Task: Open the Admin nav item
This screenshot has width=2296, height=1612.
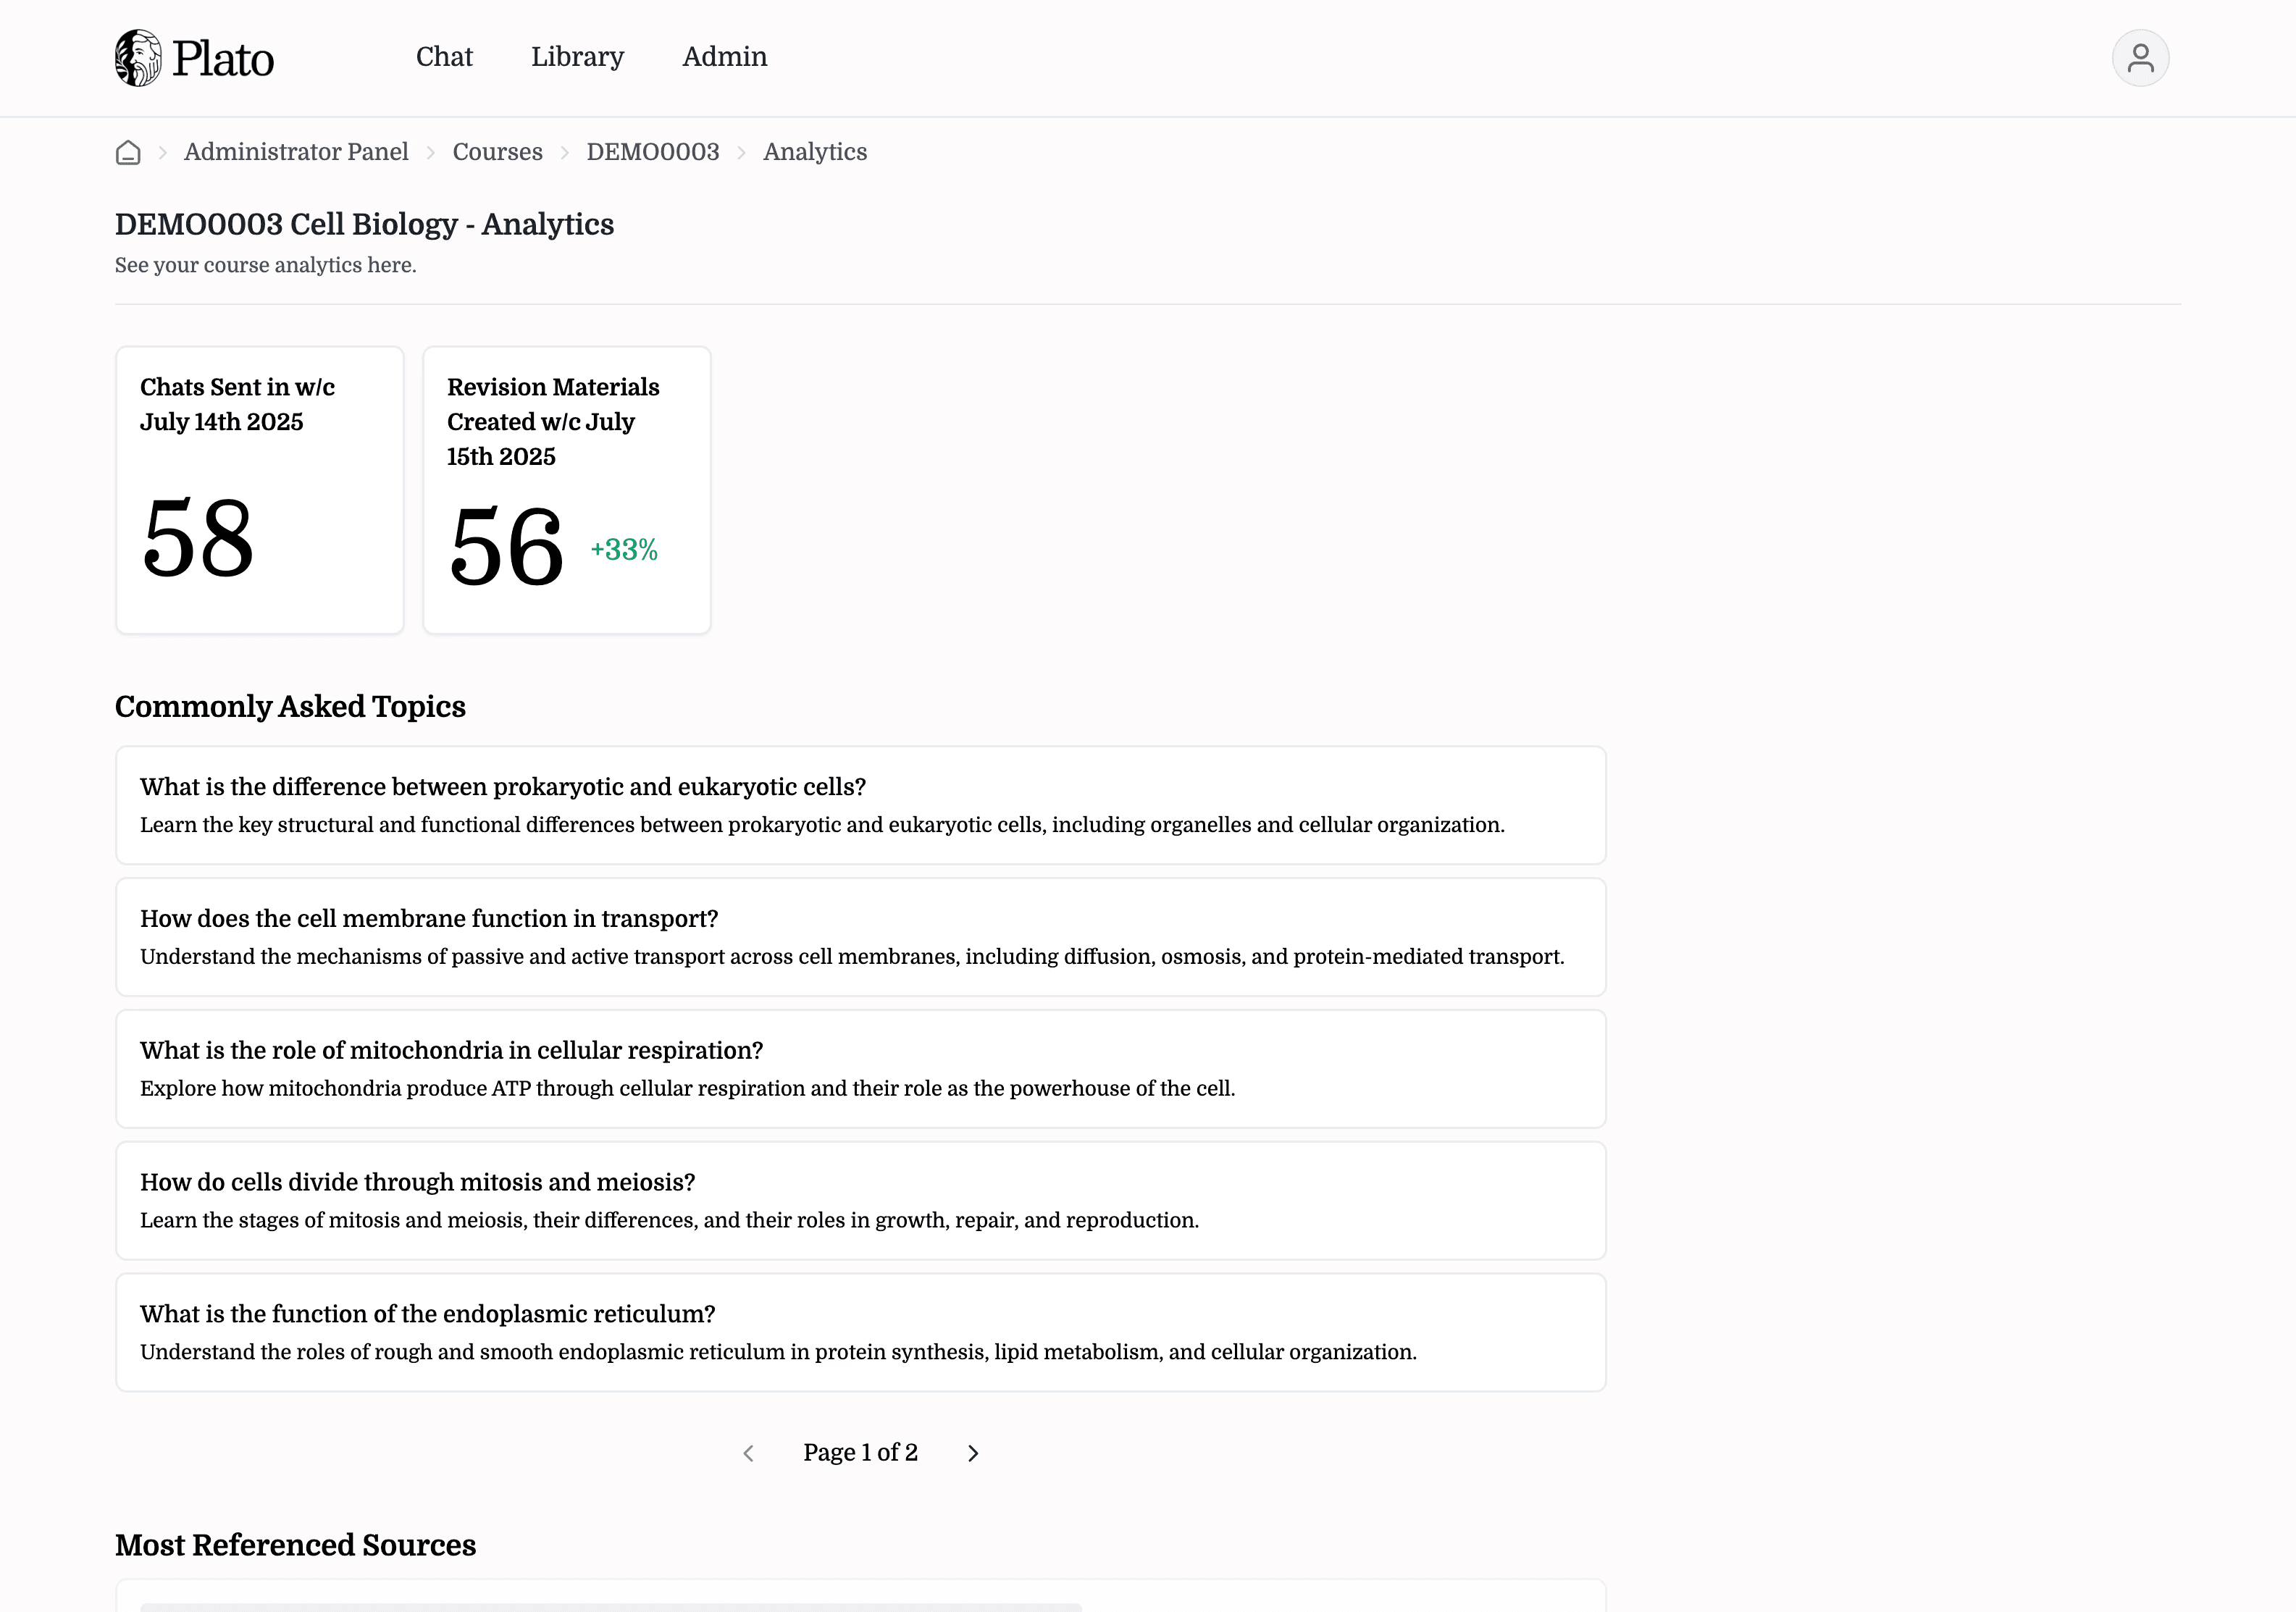Action: pyautogui.click(x=724, y=57)
